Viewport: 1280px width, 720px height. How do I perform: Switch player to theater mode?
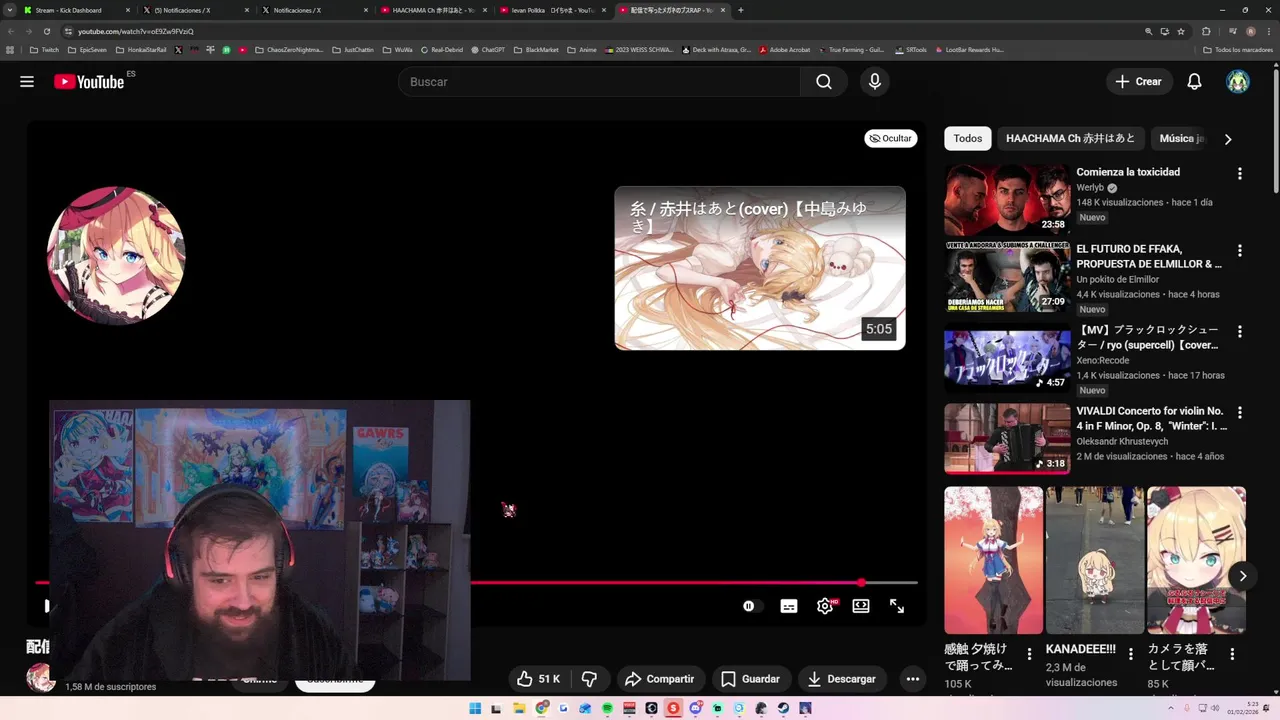(x=861, y=606)
